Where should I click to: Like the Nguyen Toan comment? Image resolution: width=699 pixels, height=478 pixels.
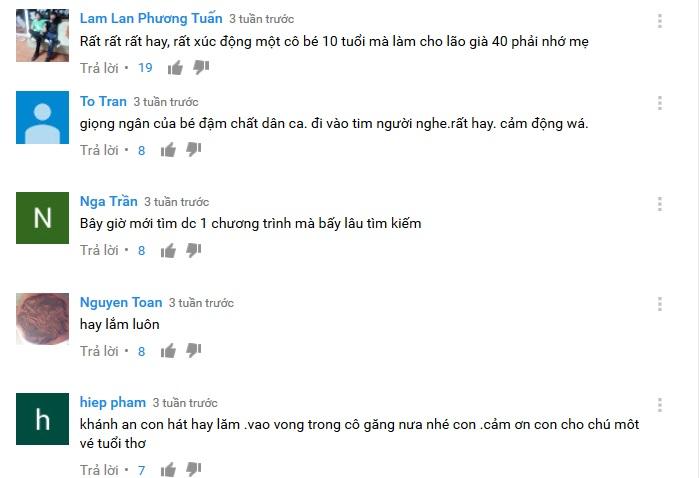tap(168, 351)
